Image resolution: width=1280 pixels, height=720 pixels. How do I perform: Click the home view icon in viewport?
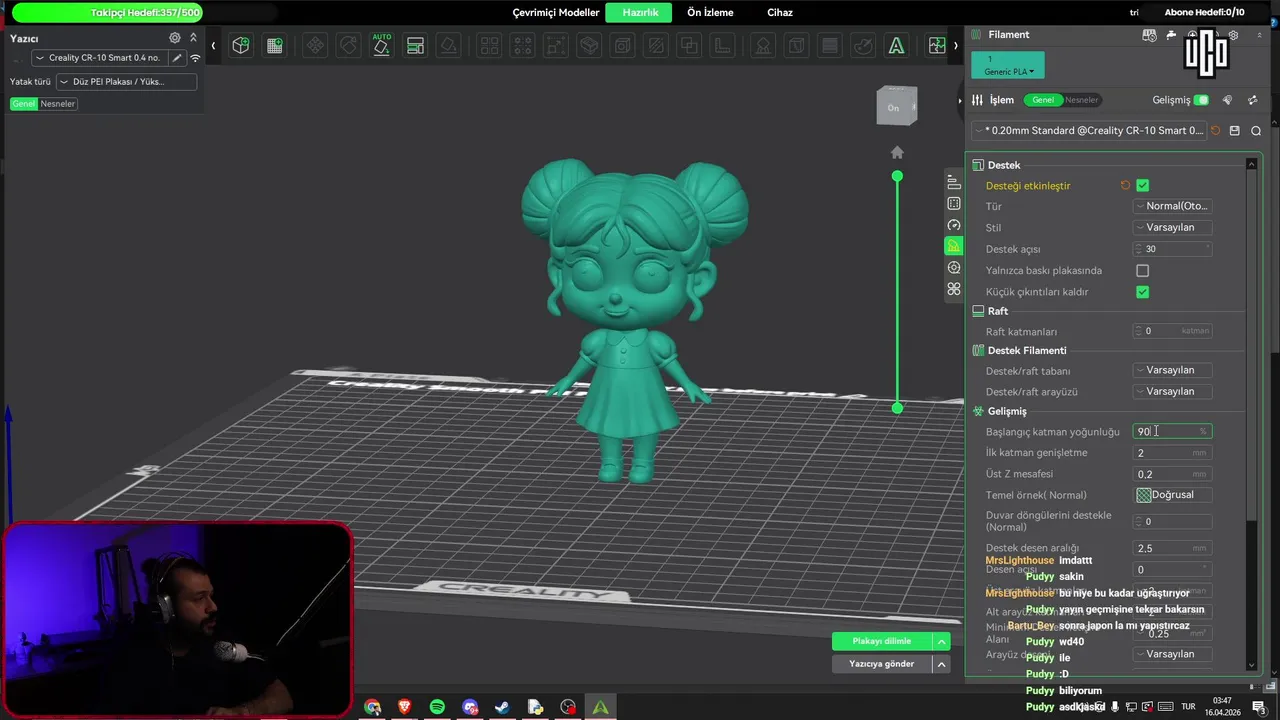click(x=897, y=152)
